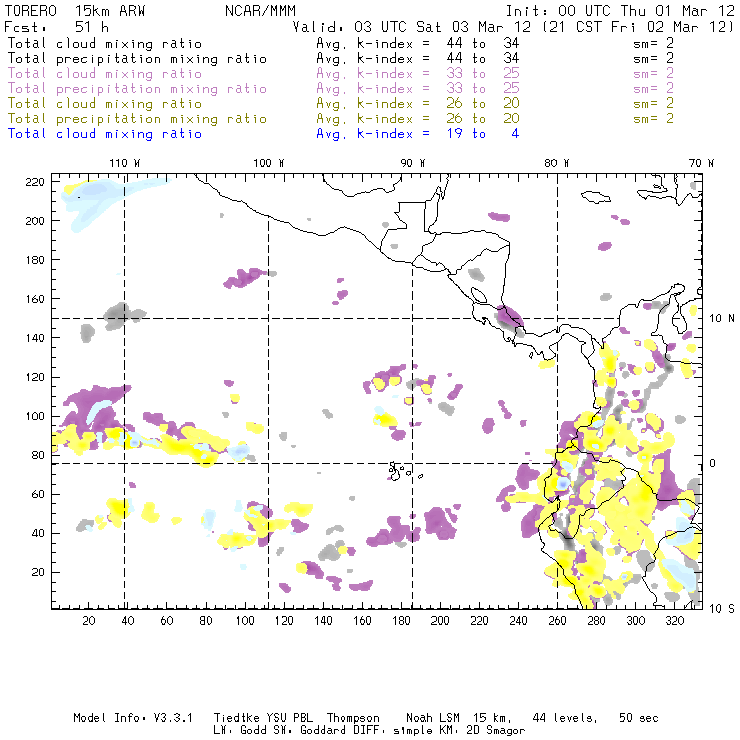Viewport: 740px width, 740px height.
Task: Click the 220 tick label on vertical axis
Action: pyautogui.click(x=35, y=181)
